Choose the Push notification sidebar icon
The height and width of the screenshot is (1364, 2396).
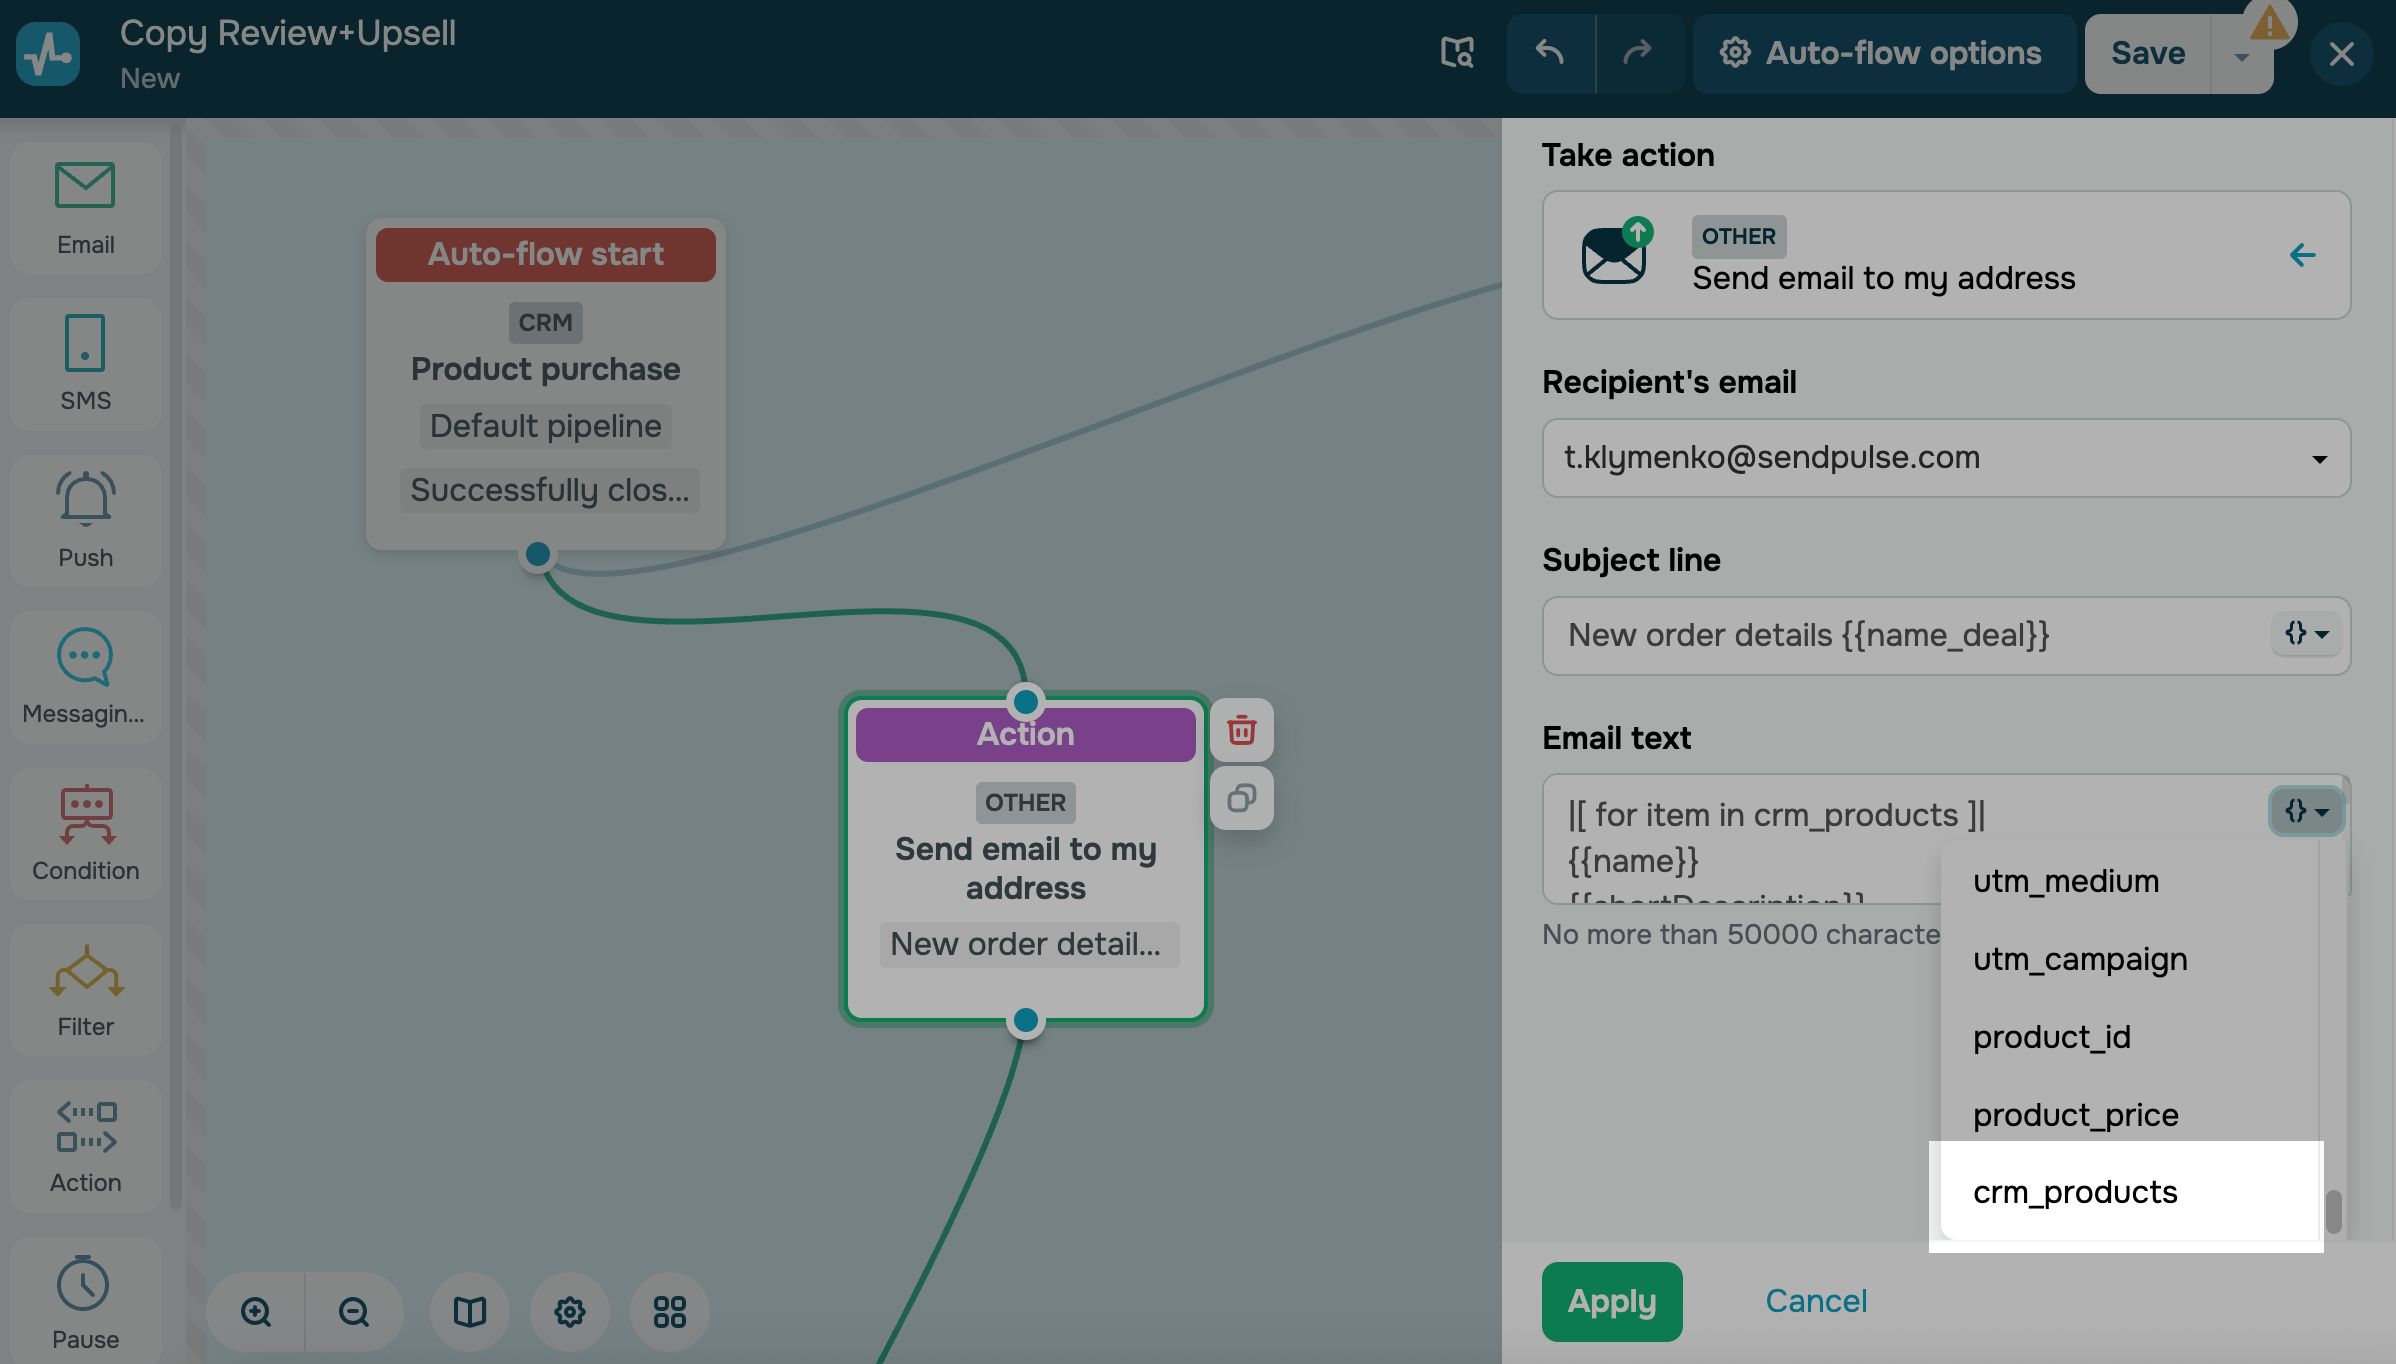click(86, 520)
